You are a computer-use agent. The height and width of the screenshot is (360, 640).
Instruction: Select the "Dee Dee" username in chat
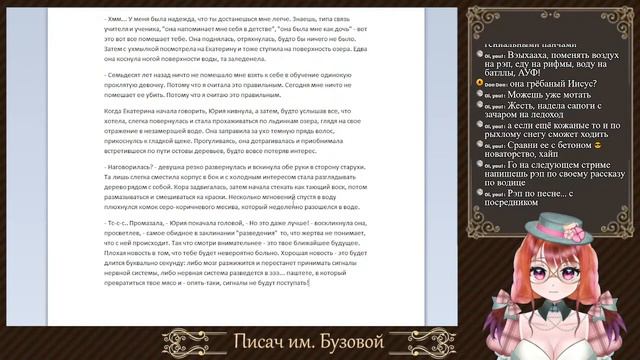click(496, 85)
